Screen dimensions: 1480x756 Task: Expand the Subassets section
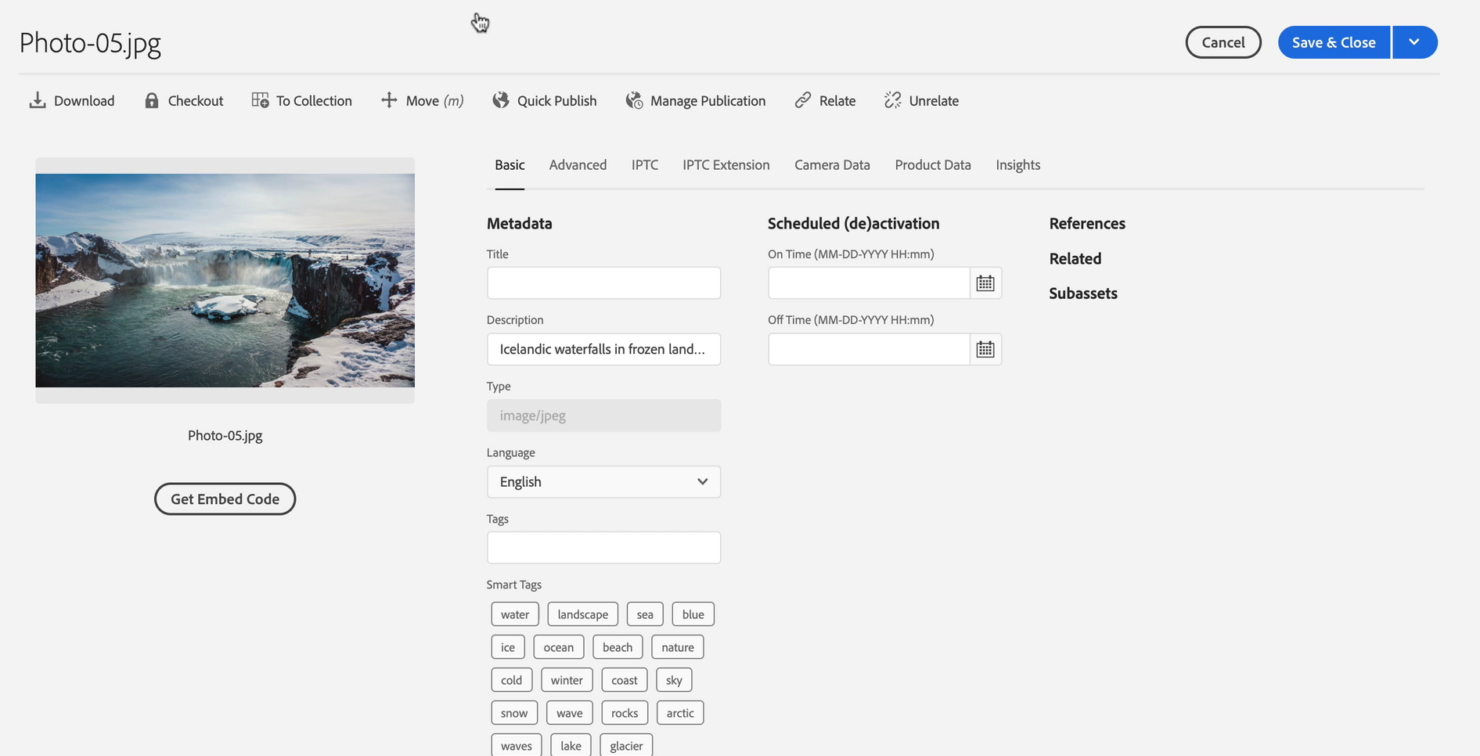point(1083,293)
